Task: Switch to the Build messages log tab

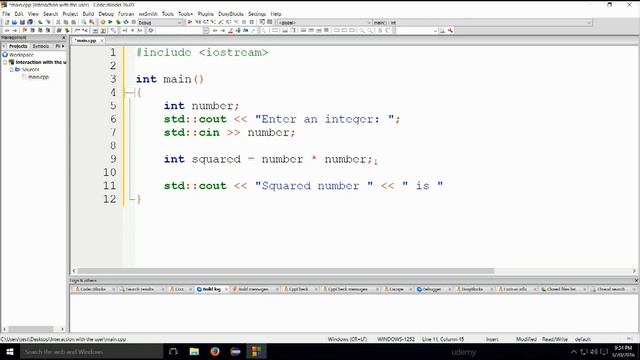Action: tap(253, 289)
